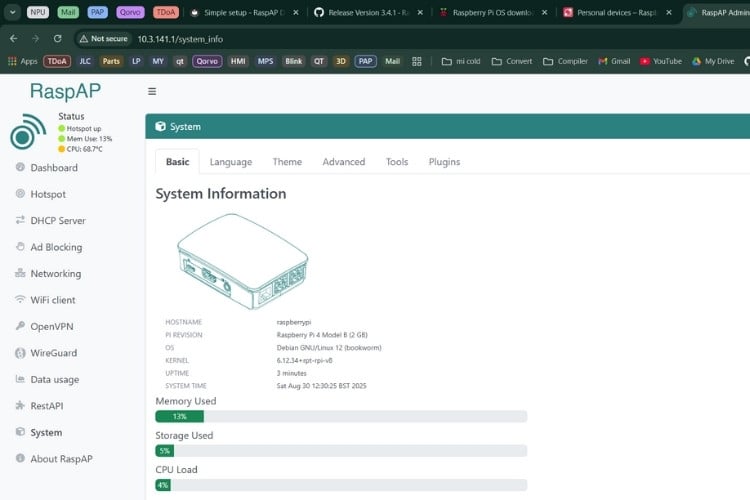Open the WiFi client signal icon
The width and height of the screenshot is (750, 500).
[x=20, y=299]
